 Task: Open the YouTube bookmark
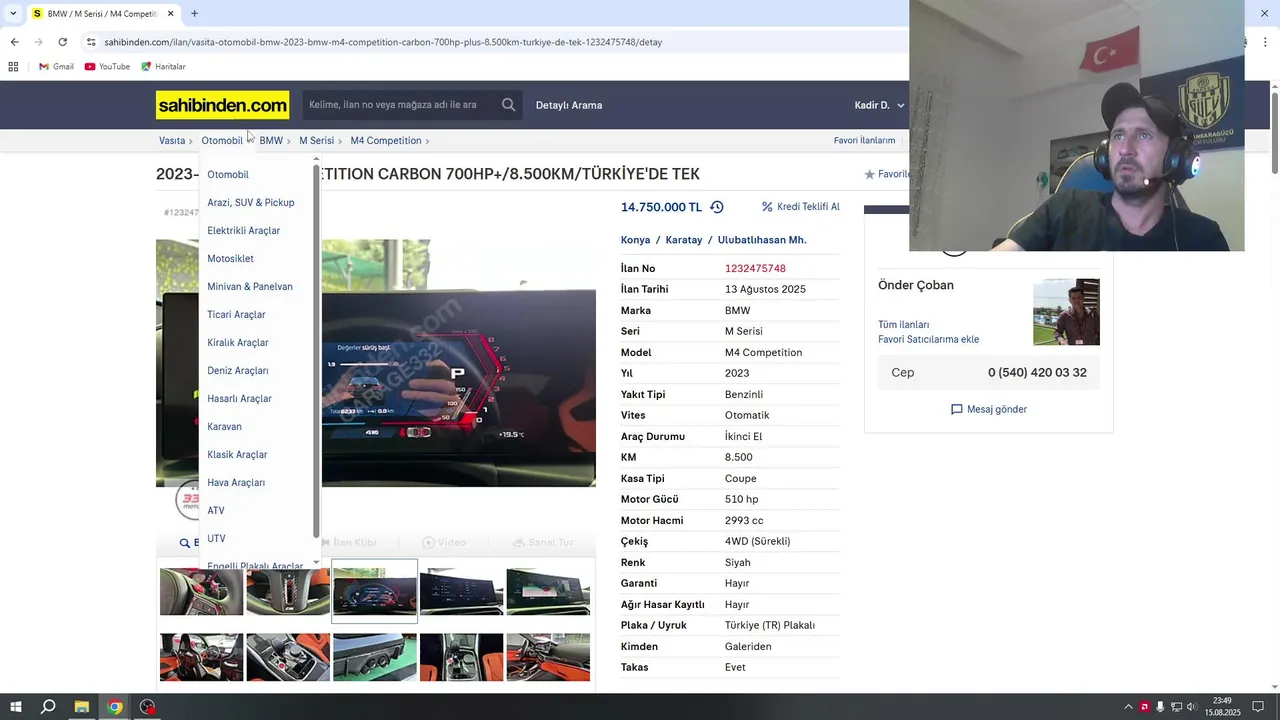pos(107,67)
